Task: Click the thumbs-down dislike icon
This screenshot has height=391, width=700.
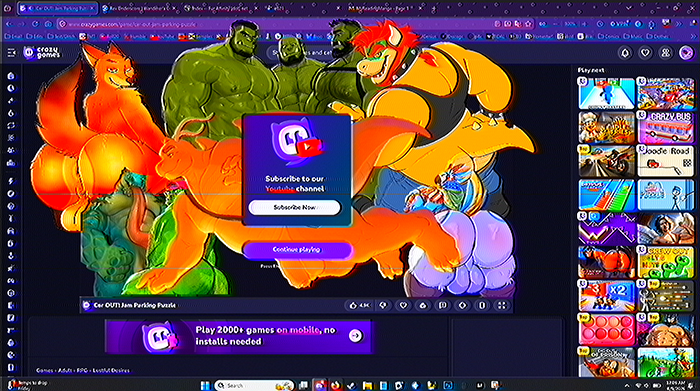Action: point(383,305)
